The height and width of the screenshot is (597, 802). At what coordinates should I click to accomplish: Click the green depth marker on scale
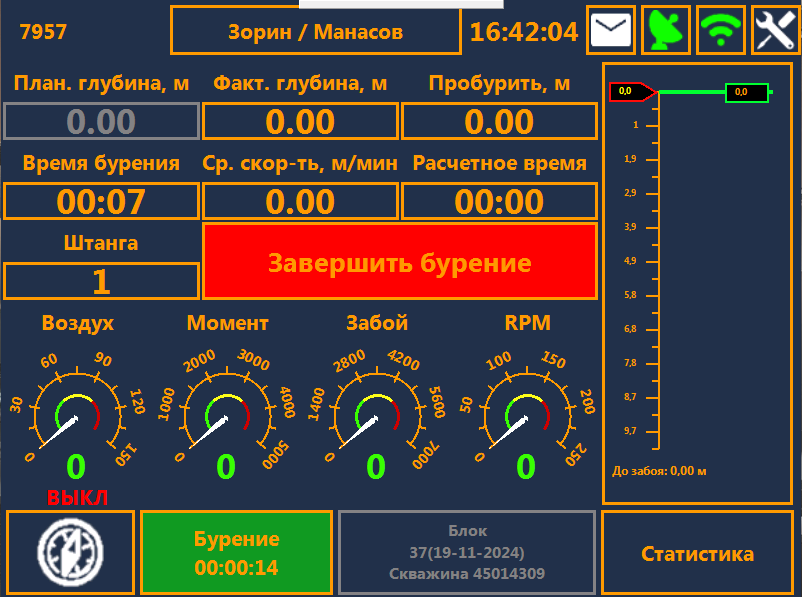coord(746,92)
